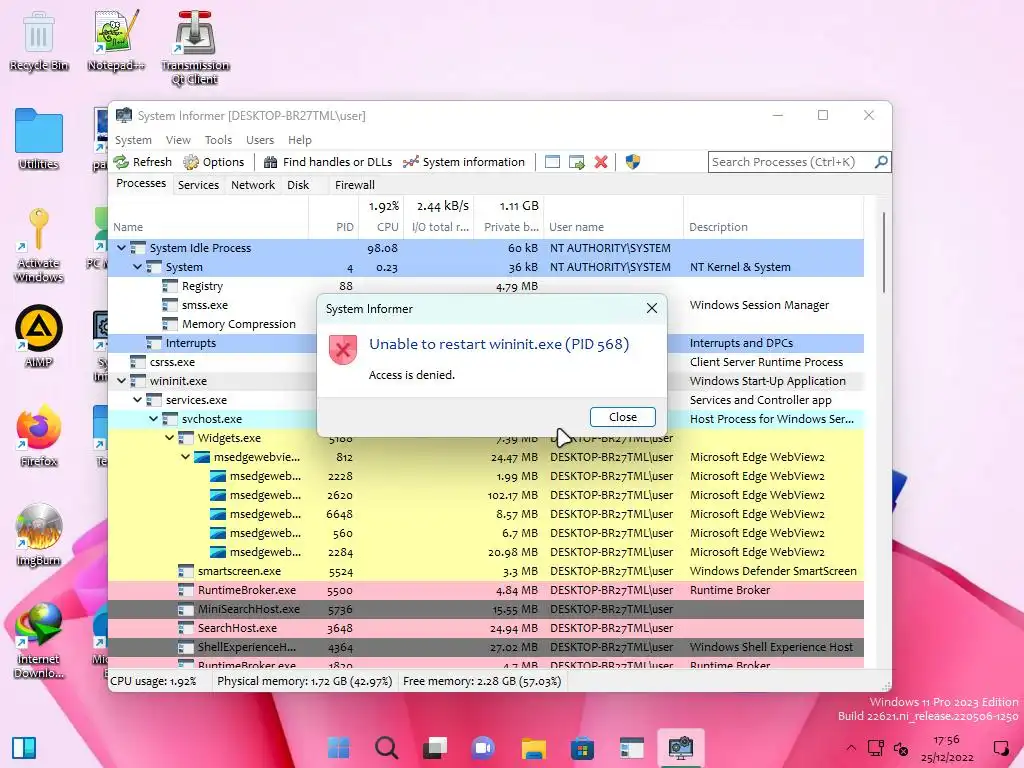The height and width of the screenshot is (768, 1024).
Task: Click the find window and thread icon
Action: click(577, 162)
